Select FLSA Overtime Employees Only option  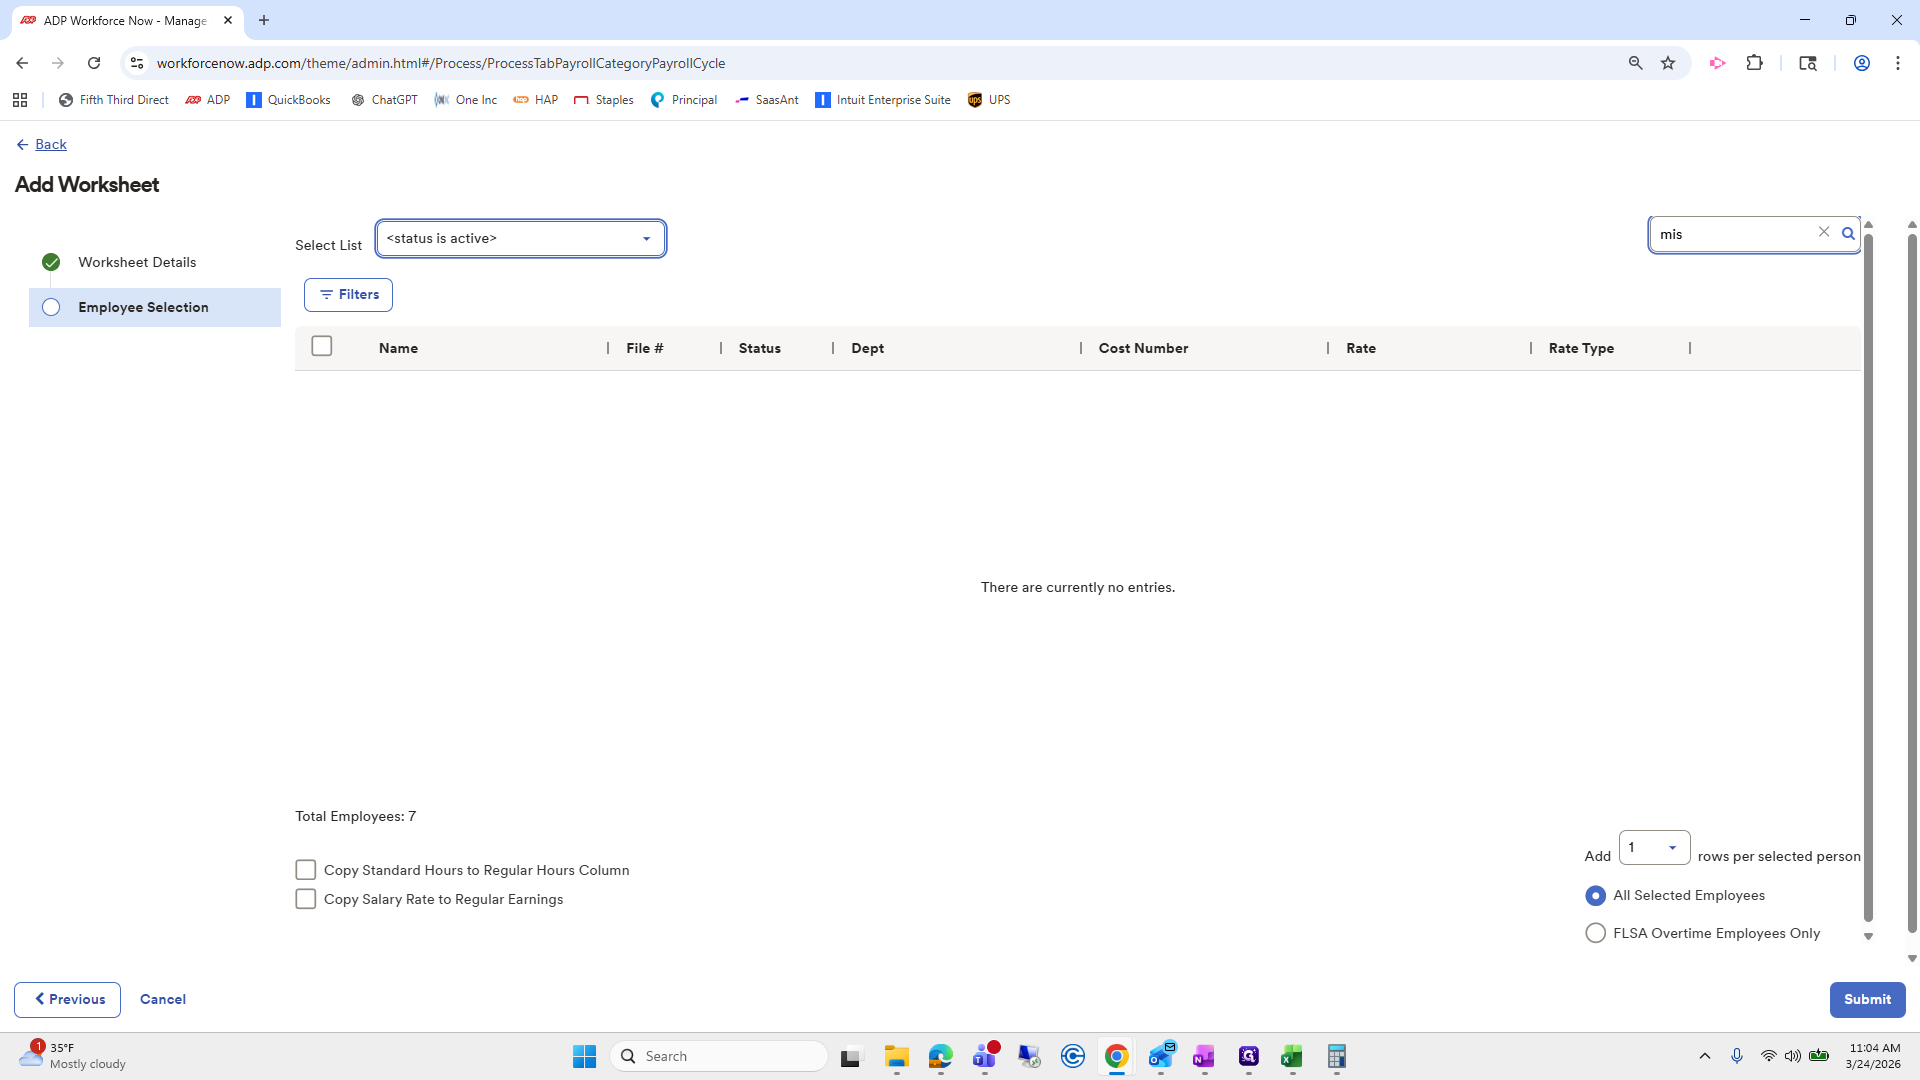[1596, 933]
